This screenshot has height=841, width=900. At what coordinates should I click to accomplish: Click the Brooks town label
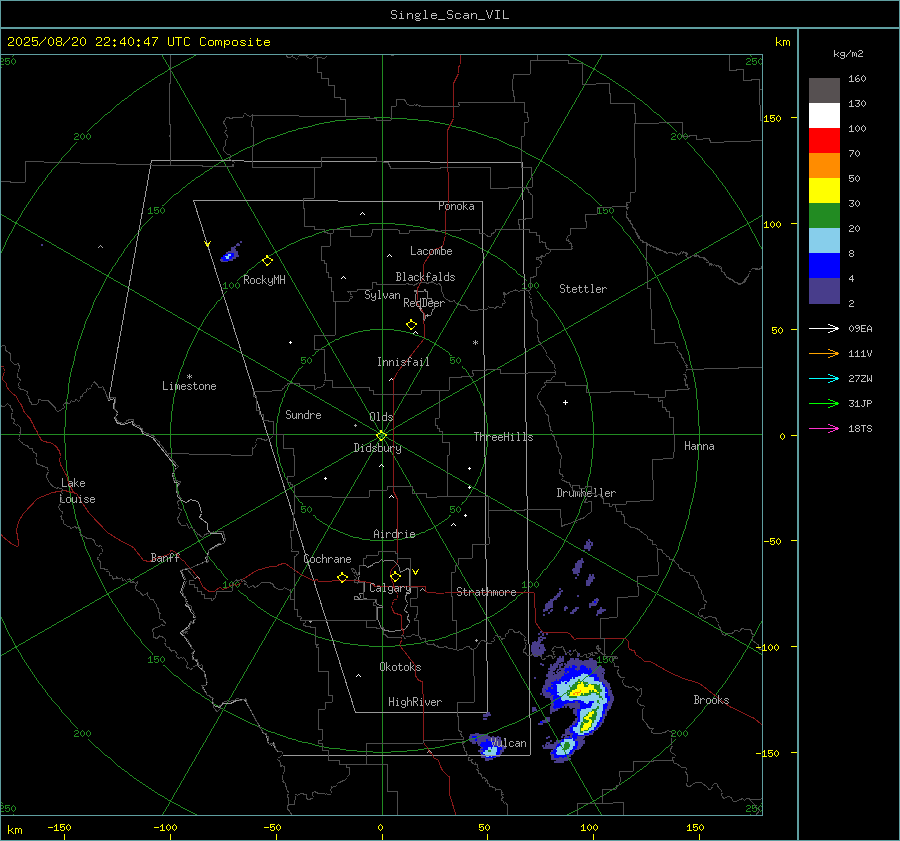coord(711,700)
